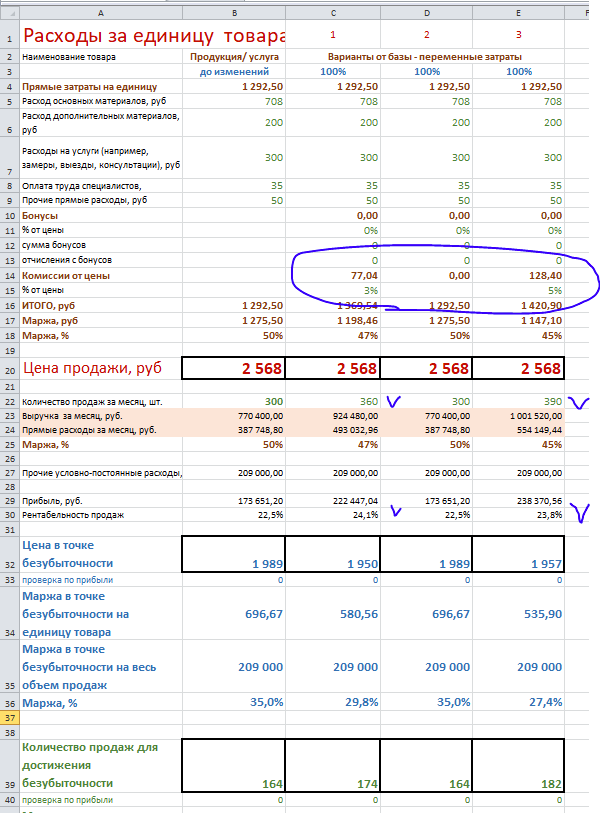The image size is (600, 813).
Task: Click 'Цена продажи, руб' label
Action: point(92,368)
